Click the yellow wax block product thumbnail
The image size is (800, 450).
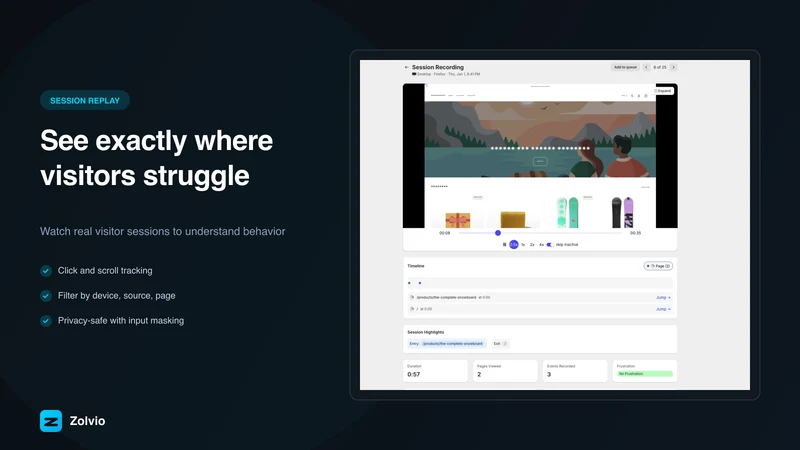tap(513, 219)
